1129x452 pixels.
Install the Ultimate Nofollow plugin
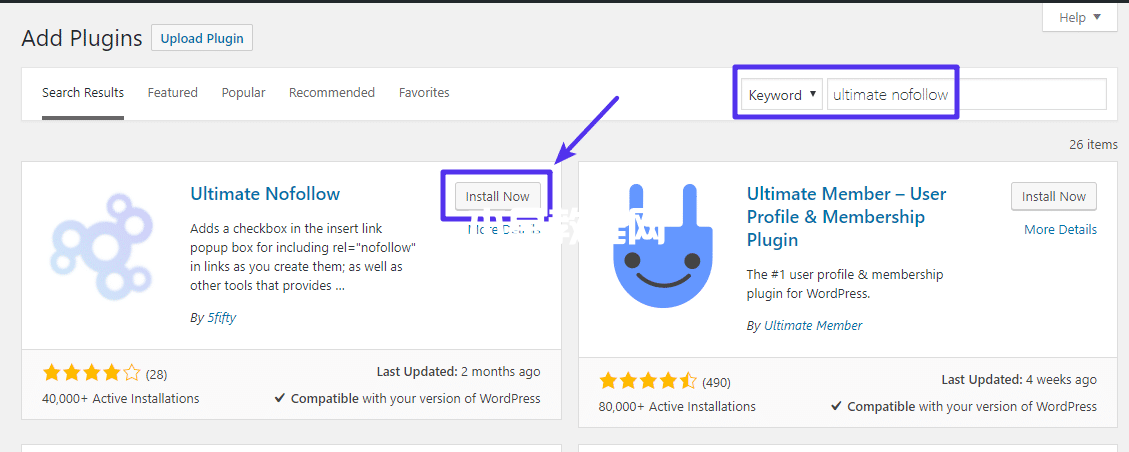point(498,196)
